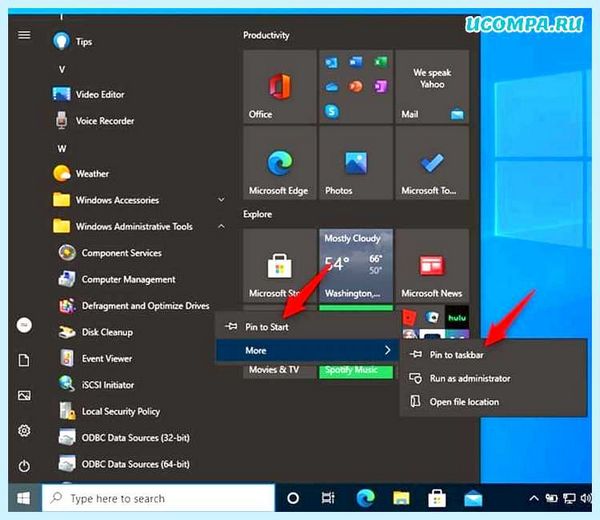
Task: Open File Explorer on taskbar
Action: [401, 498]
